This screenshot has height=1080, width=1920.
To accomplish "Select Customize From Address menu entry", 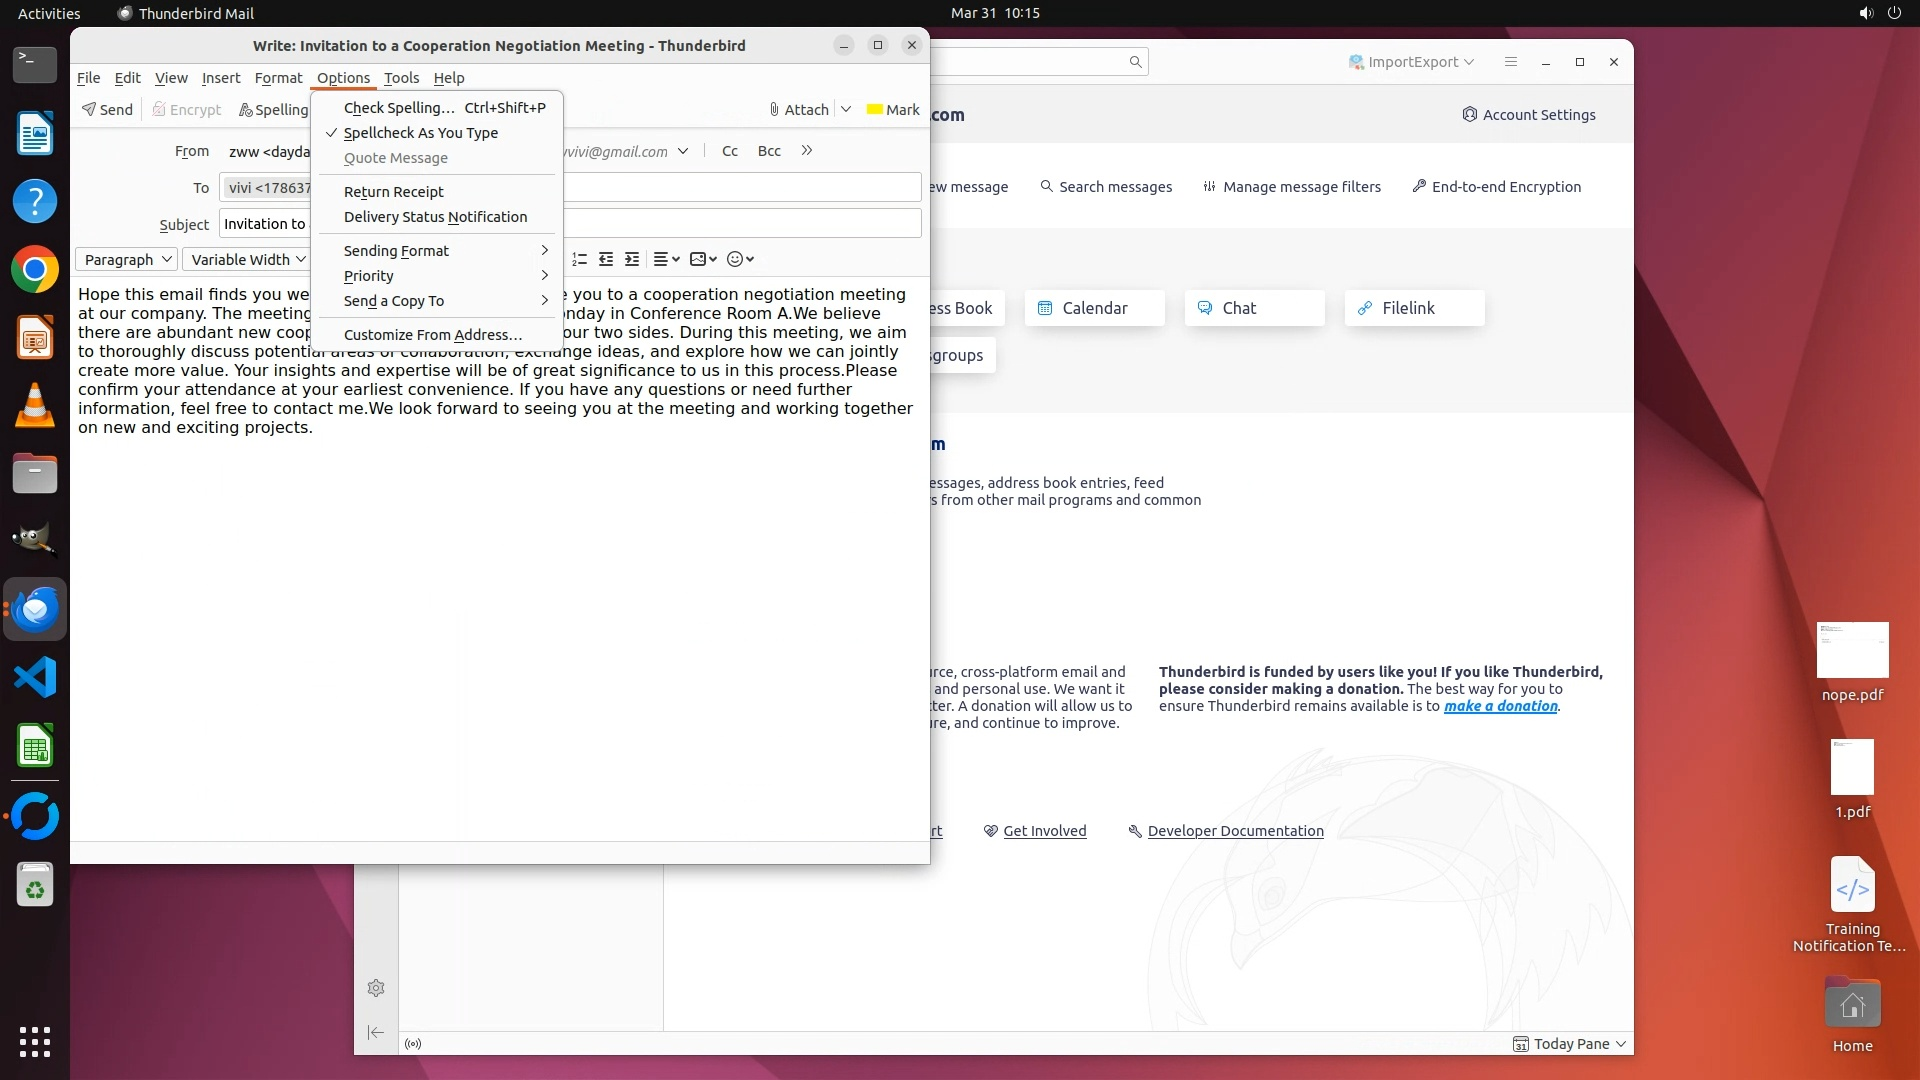I will [x=432, y=335].
